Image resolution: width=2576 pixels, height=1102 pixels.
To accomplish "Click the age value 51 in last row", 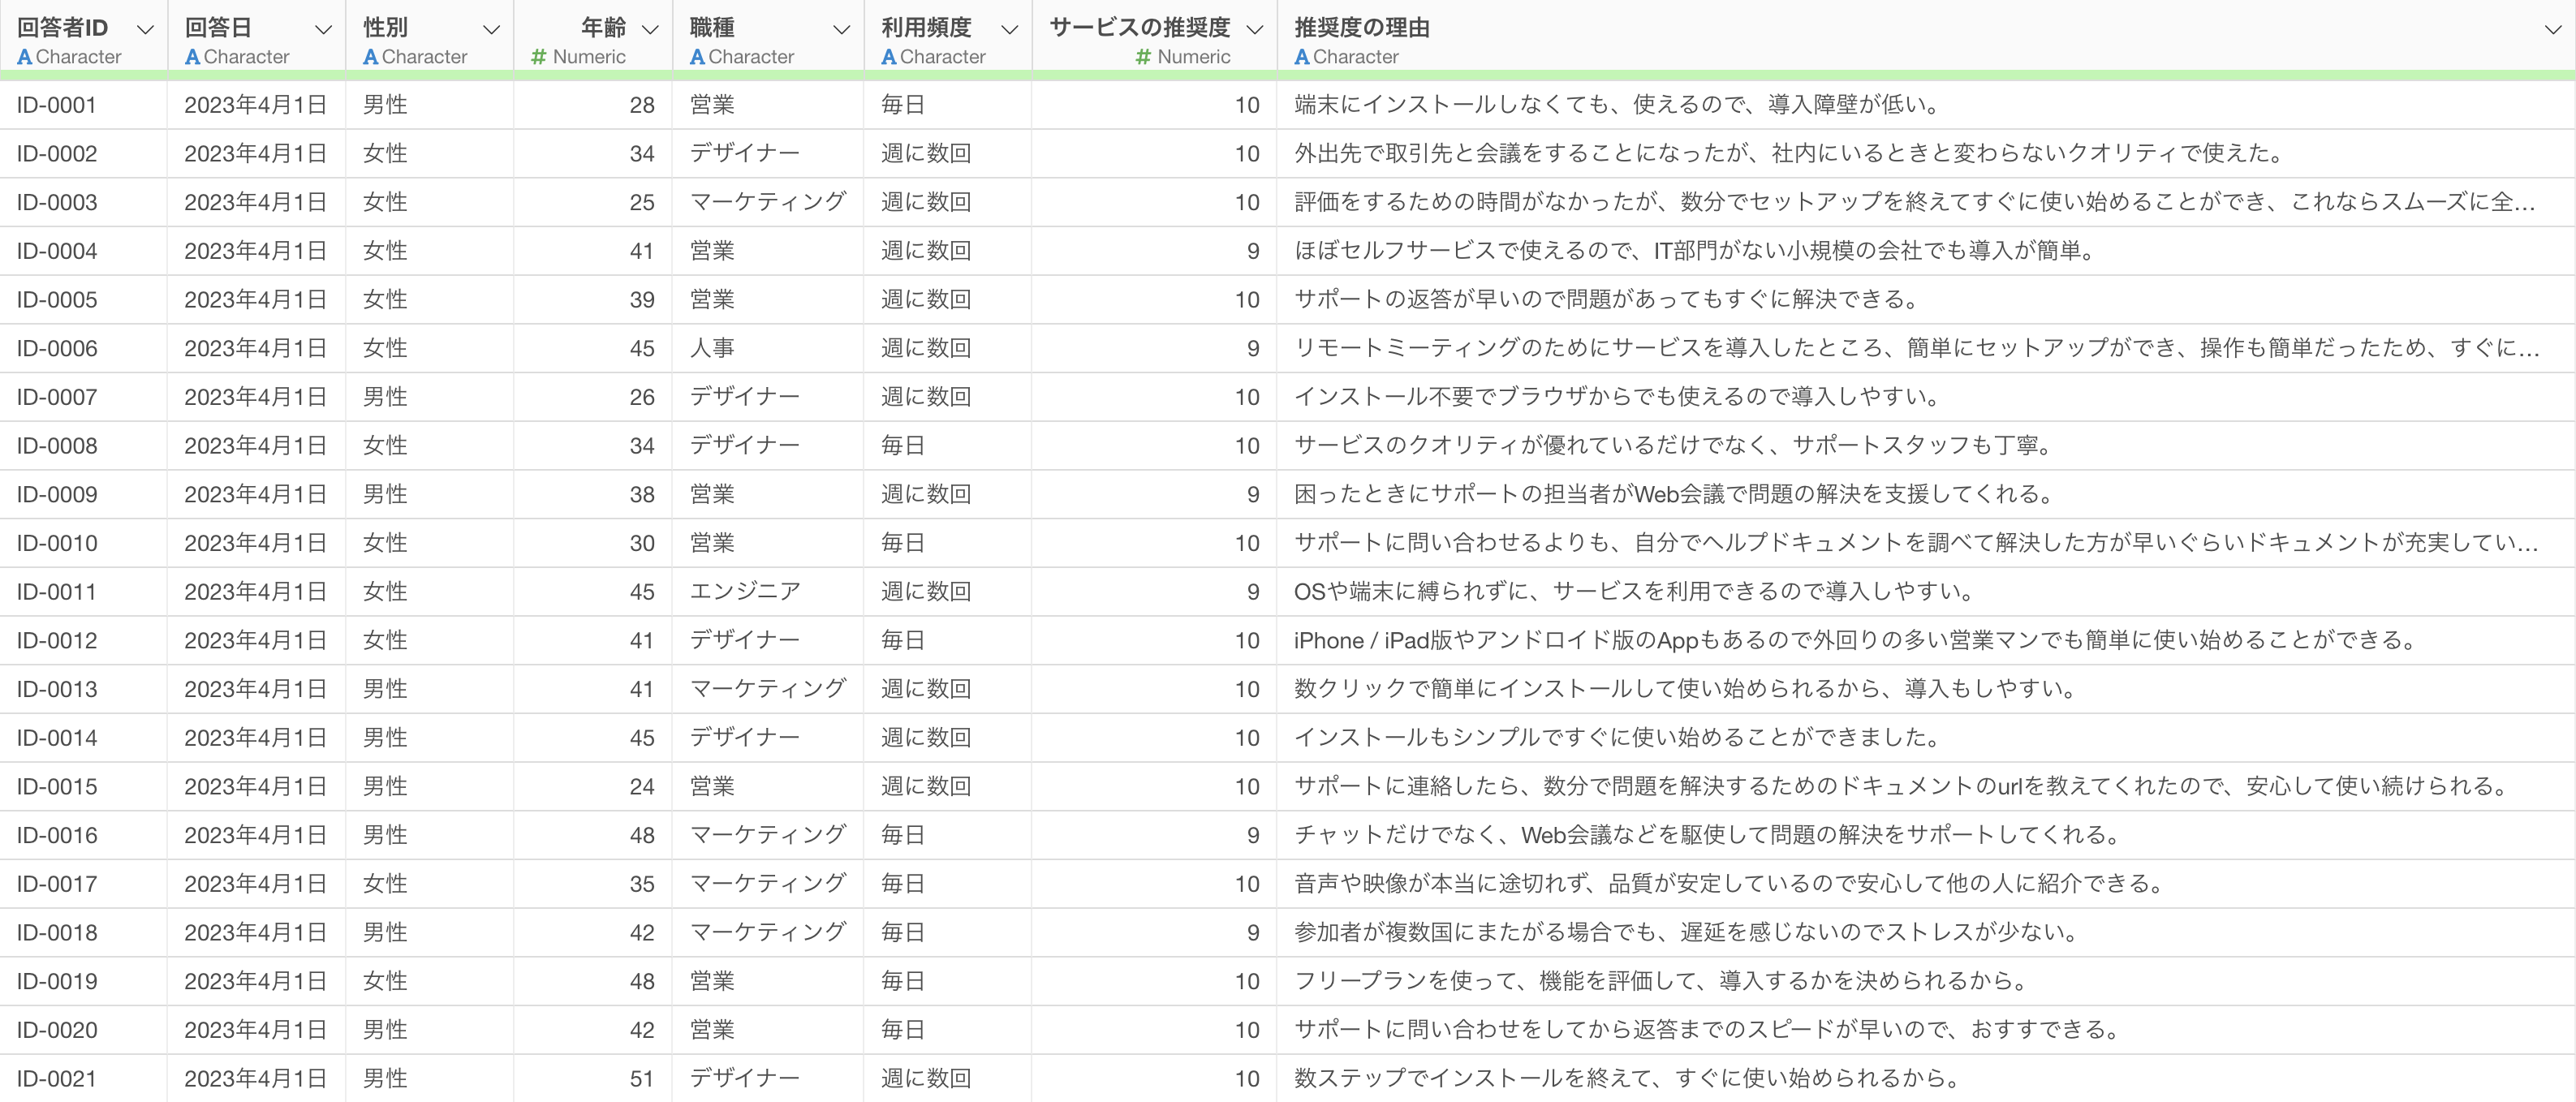I will [x=642, y=1079].
